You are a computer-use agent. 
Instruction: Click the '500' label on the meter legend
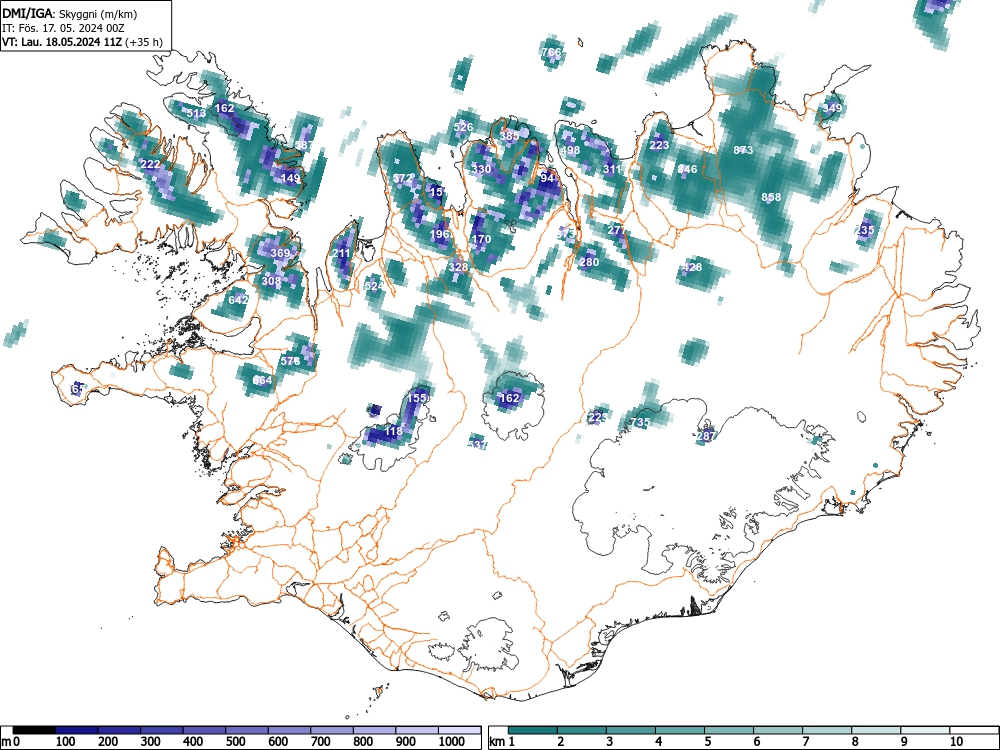tap(235, 742)
